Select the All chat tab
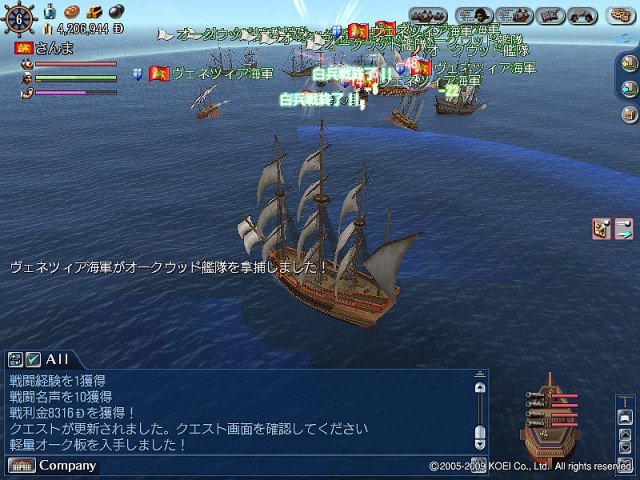 pos(57,359)
